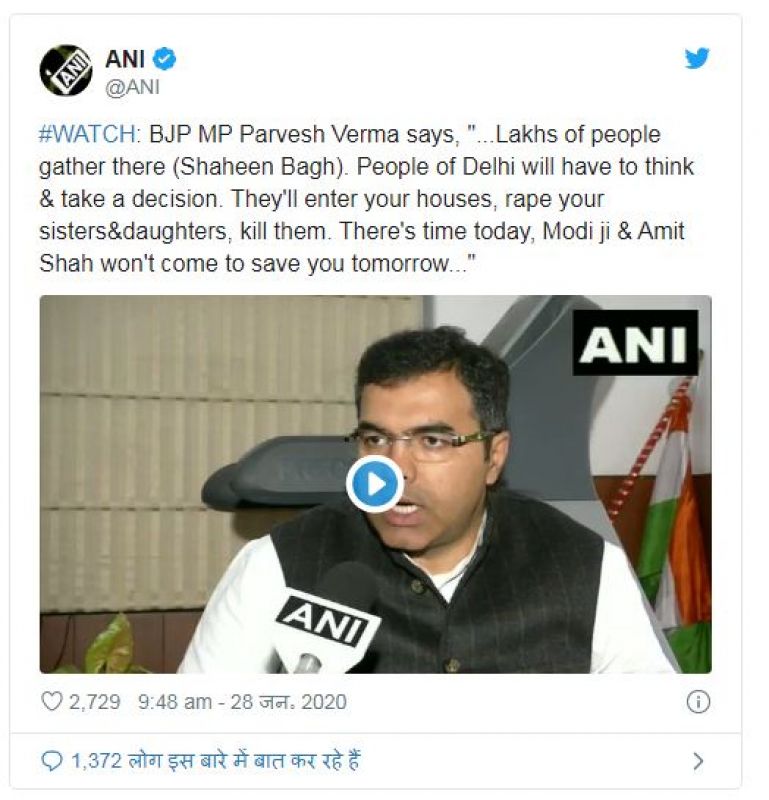Image resolution: width=769 pixels, height=800 pixels.
Task: Play the embedded ANI video
Action: (x=375, y=484)
